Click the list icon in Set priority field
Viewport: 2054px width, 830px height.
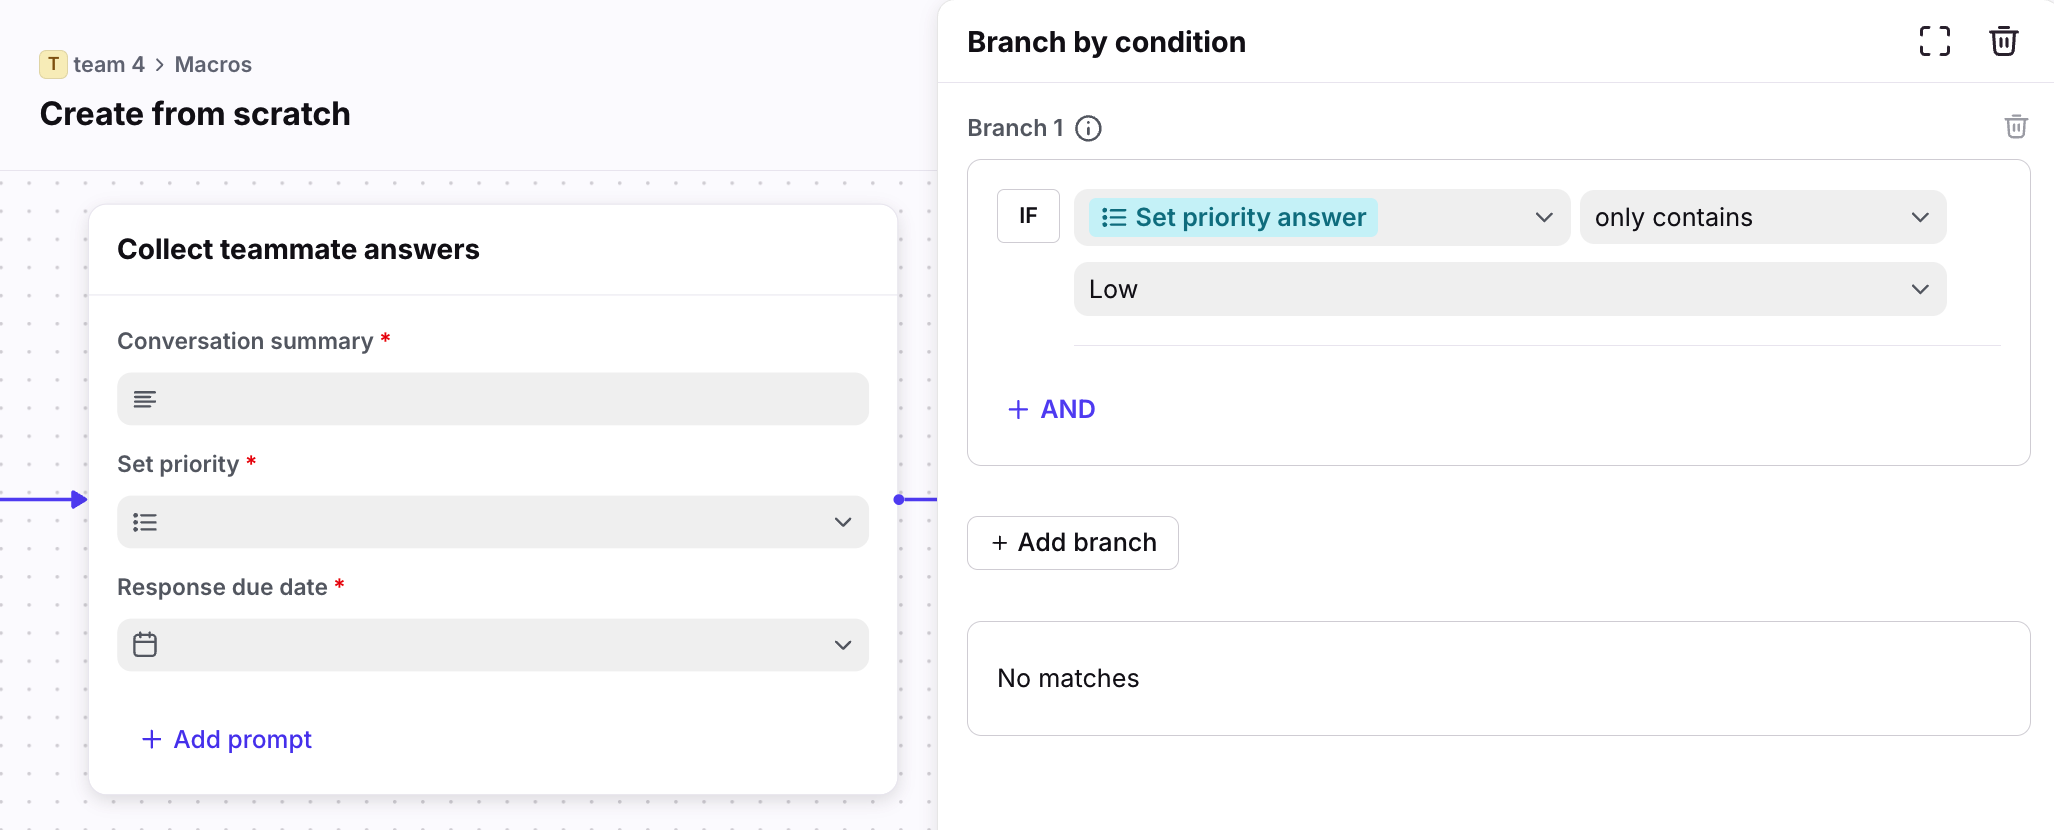145,522
